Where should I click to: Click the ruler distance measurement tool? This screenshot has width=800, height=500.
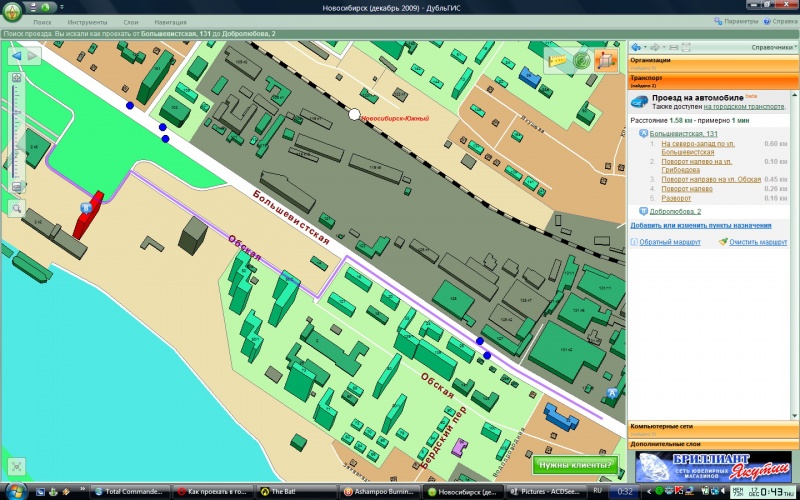(x=556, y=60)
